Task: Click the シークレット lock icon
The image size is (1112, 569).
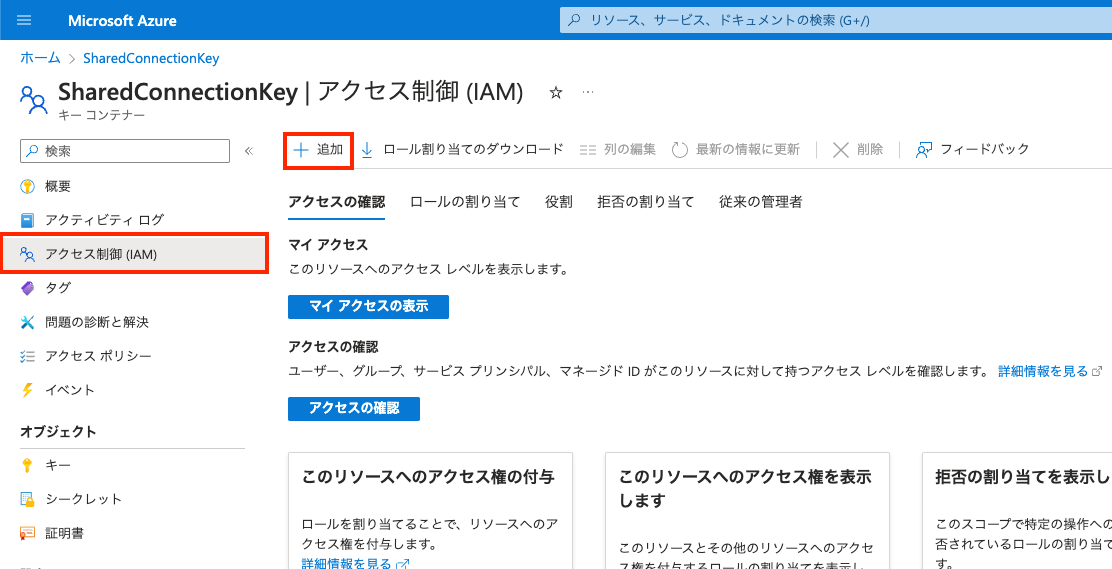Action: [28, 499]
